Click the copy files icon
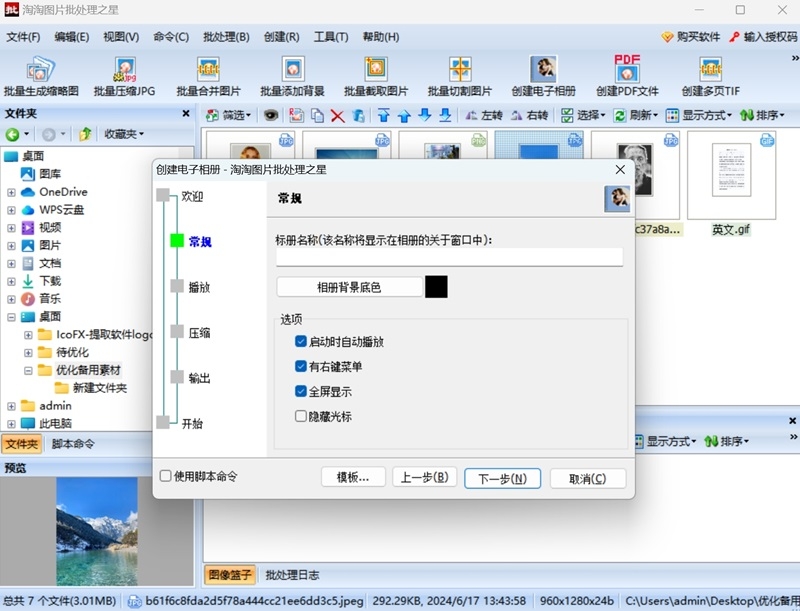This screenshot has height=611, width=800. (317, 116)
